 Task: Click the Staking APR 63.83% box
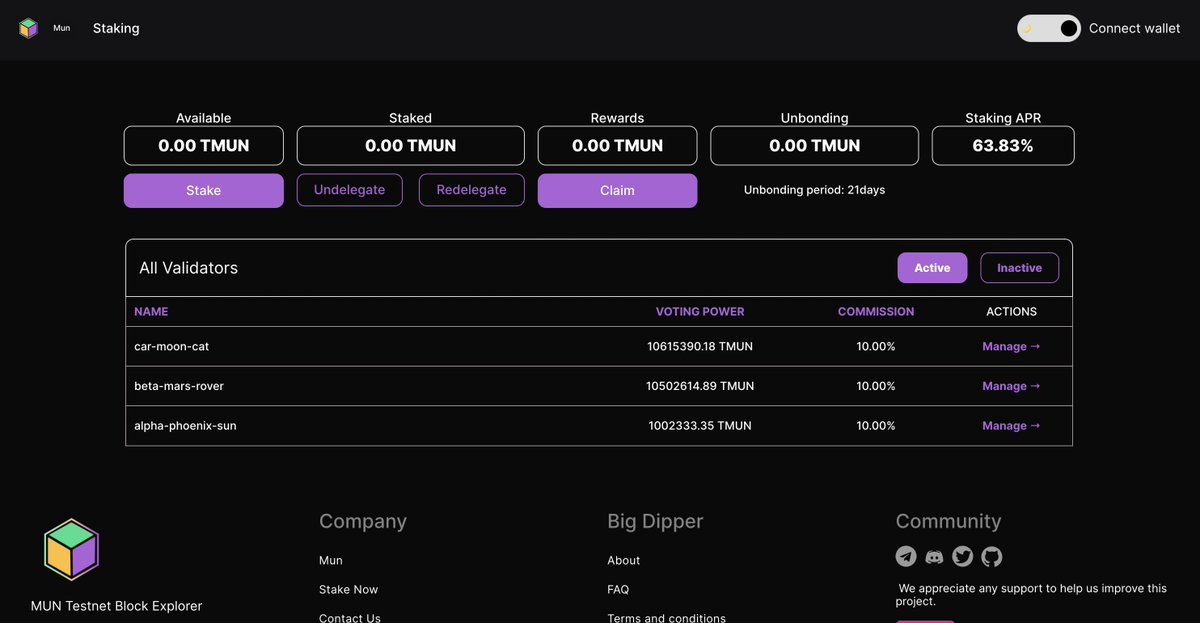tap(1003, 146)
